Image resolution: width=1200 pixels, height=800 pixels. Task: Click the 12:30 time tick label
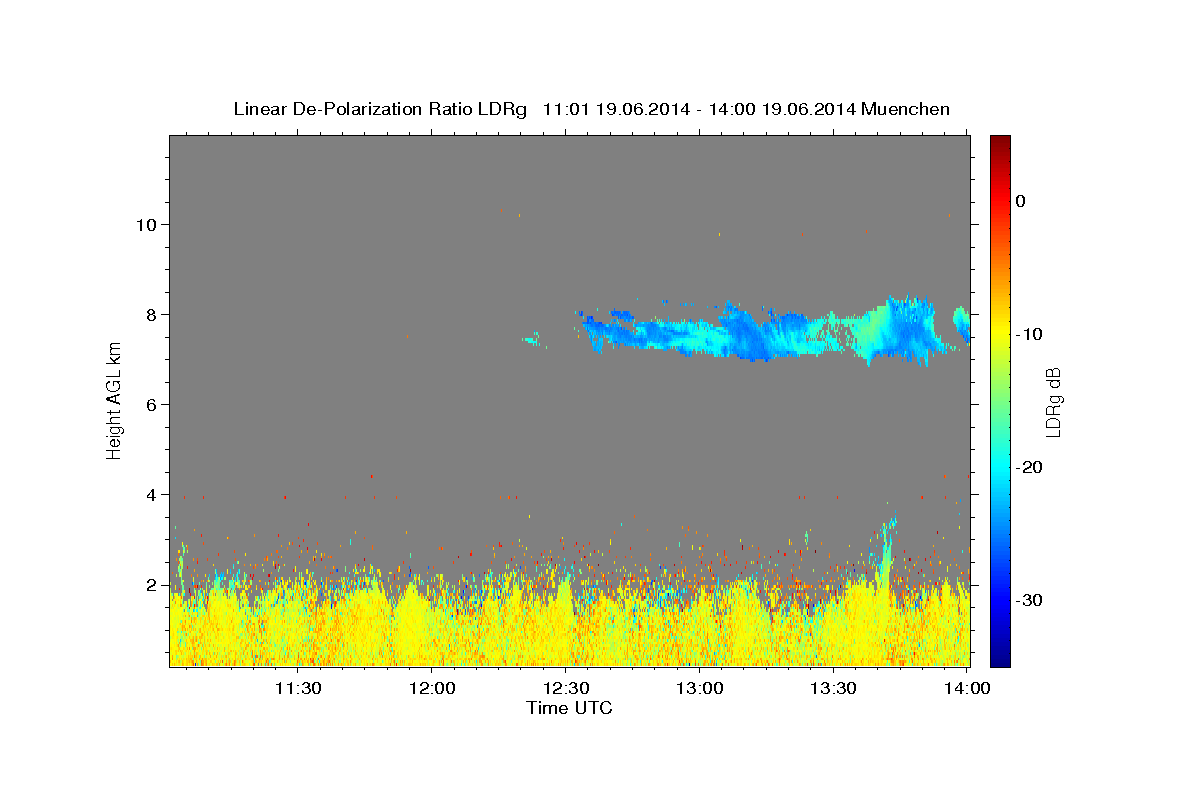(566, 688)
